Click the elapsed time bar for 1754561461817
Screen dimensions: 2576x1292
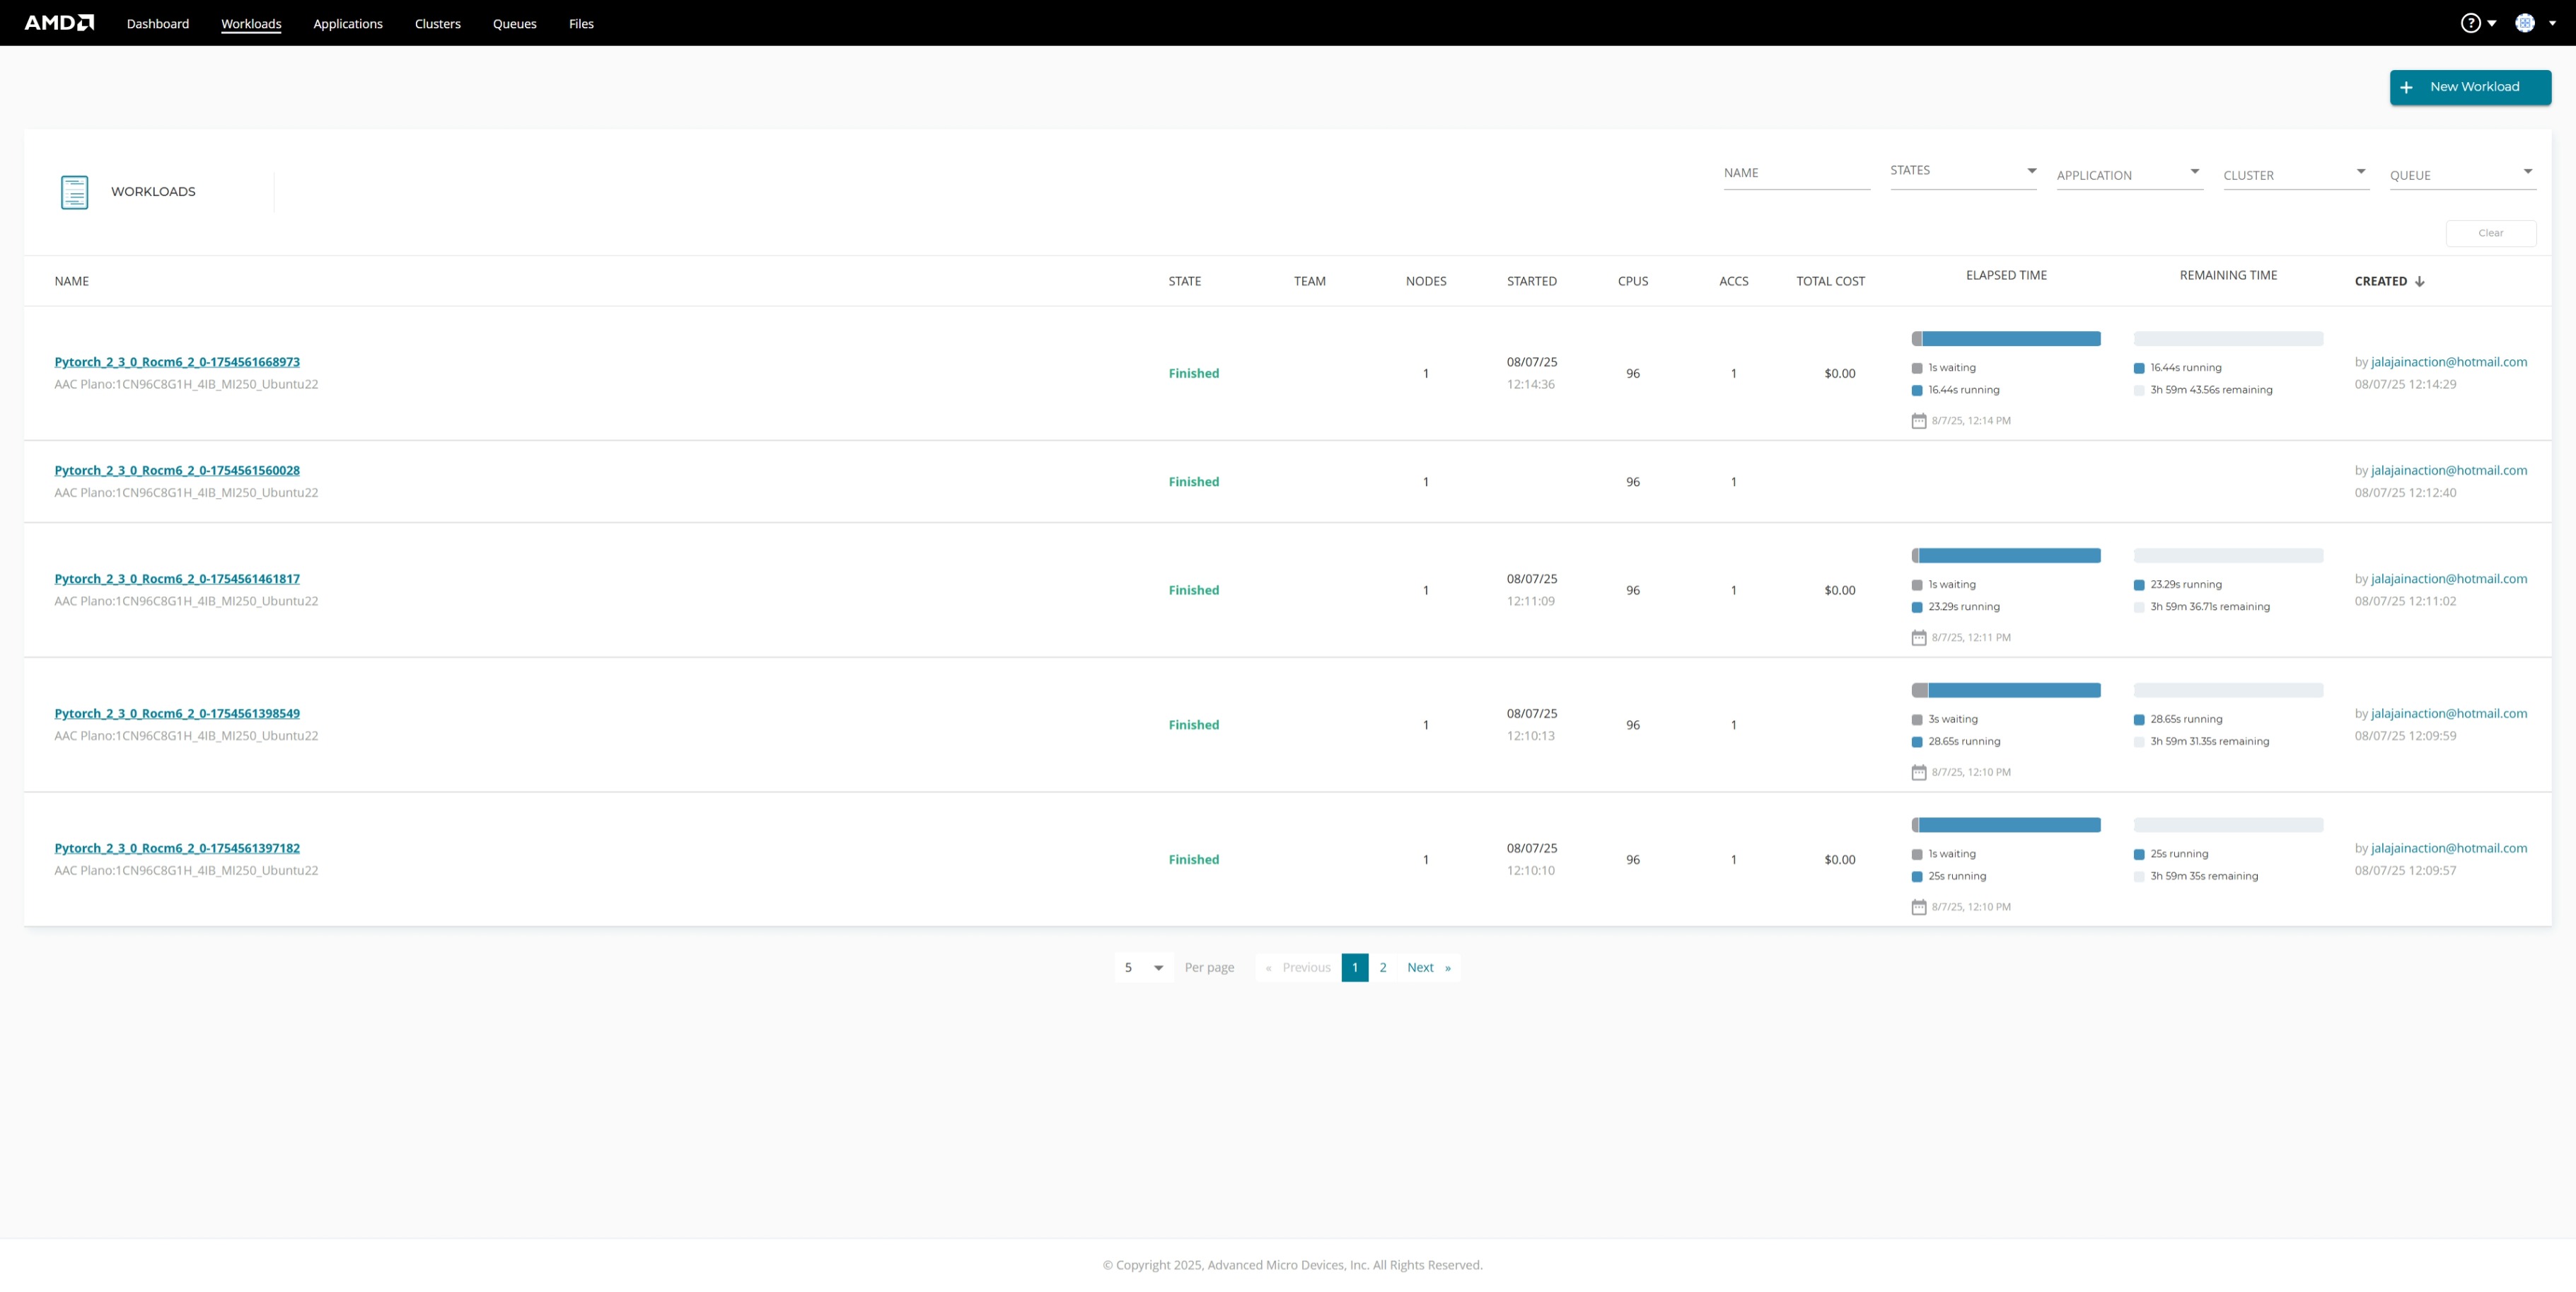[2005, 556]
